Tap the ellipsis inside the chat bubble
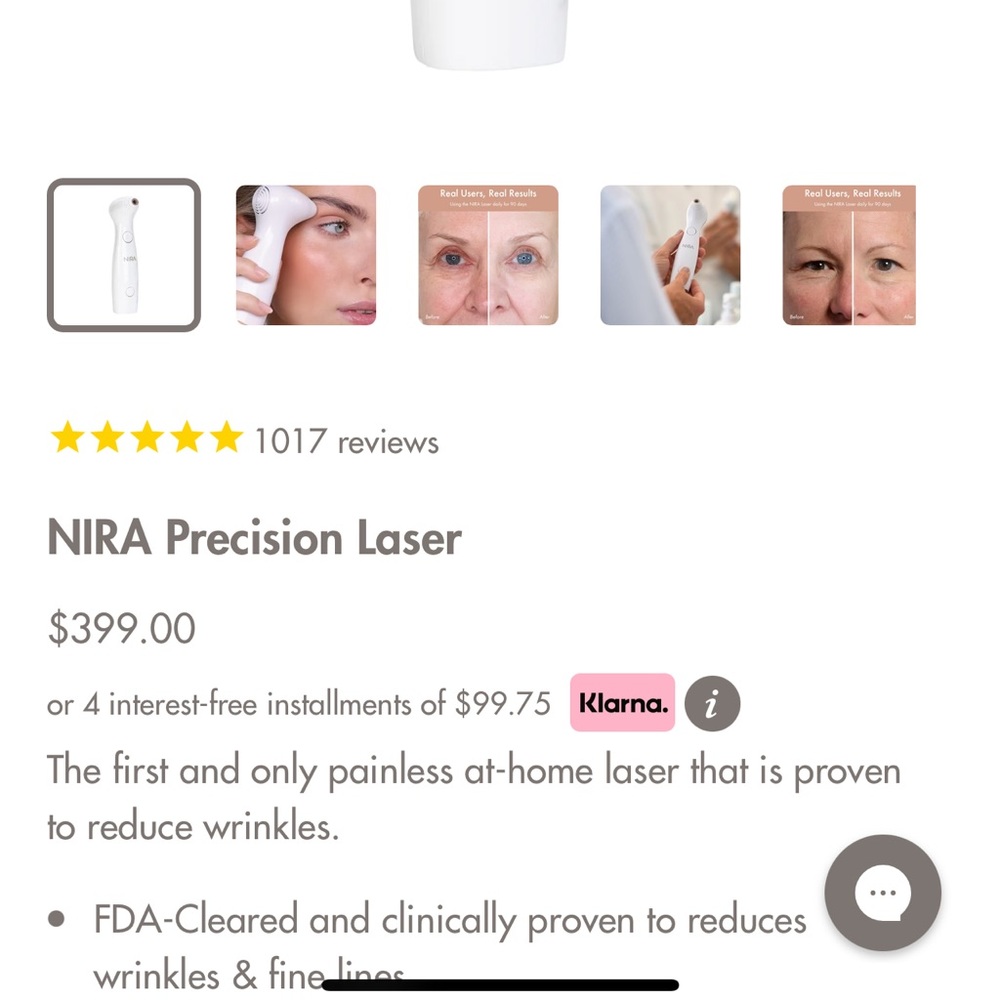 882,894
